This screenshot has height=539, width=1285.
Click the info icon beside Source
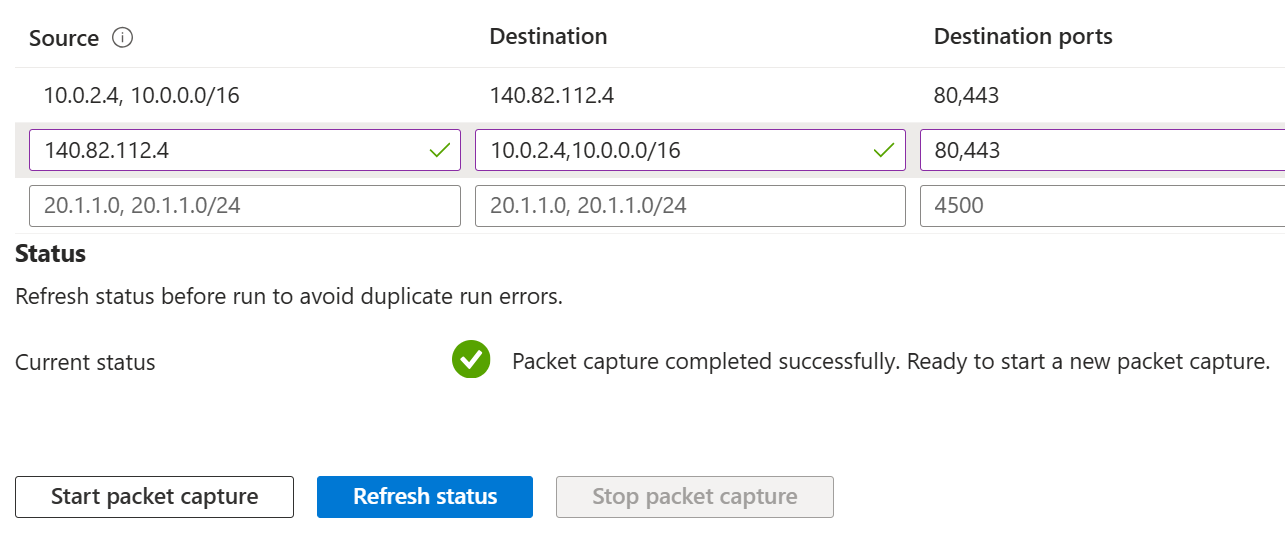(x=123, y=38)
